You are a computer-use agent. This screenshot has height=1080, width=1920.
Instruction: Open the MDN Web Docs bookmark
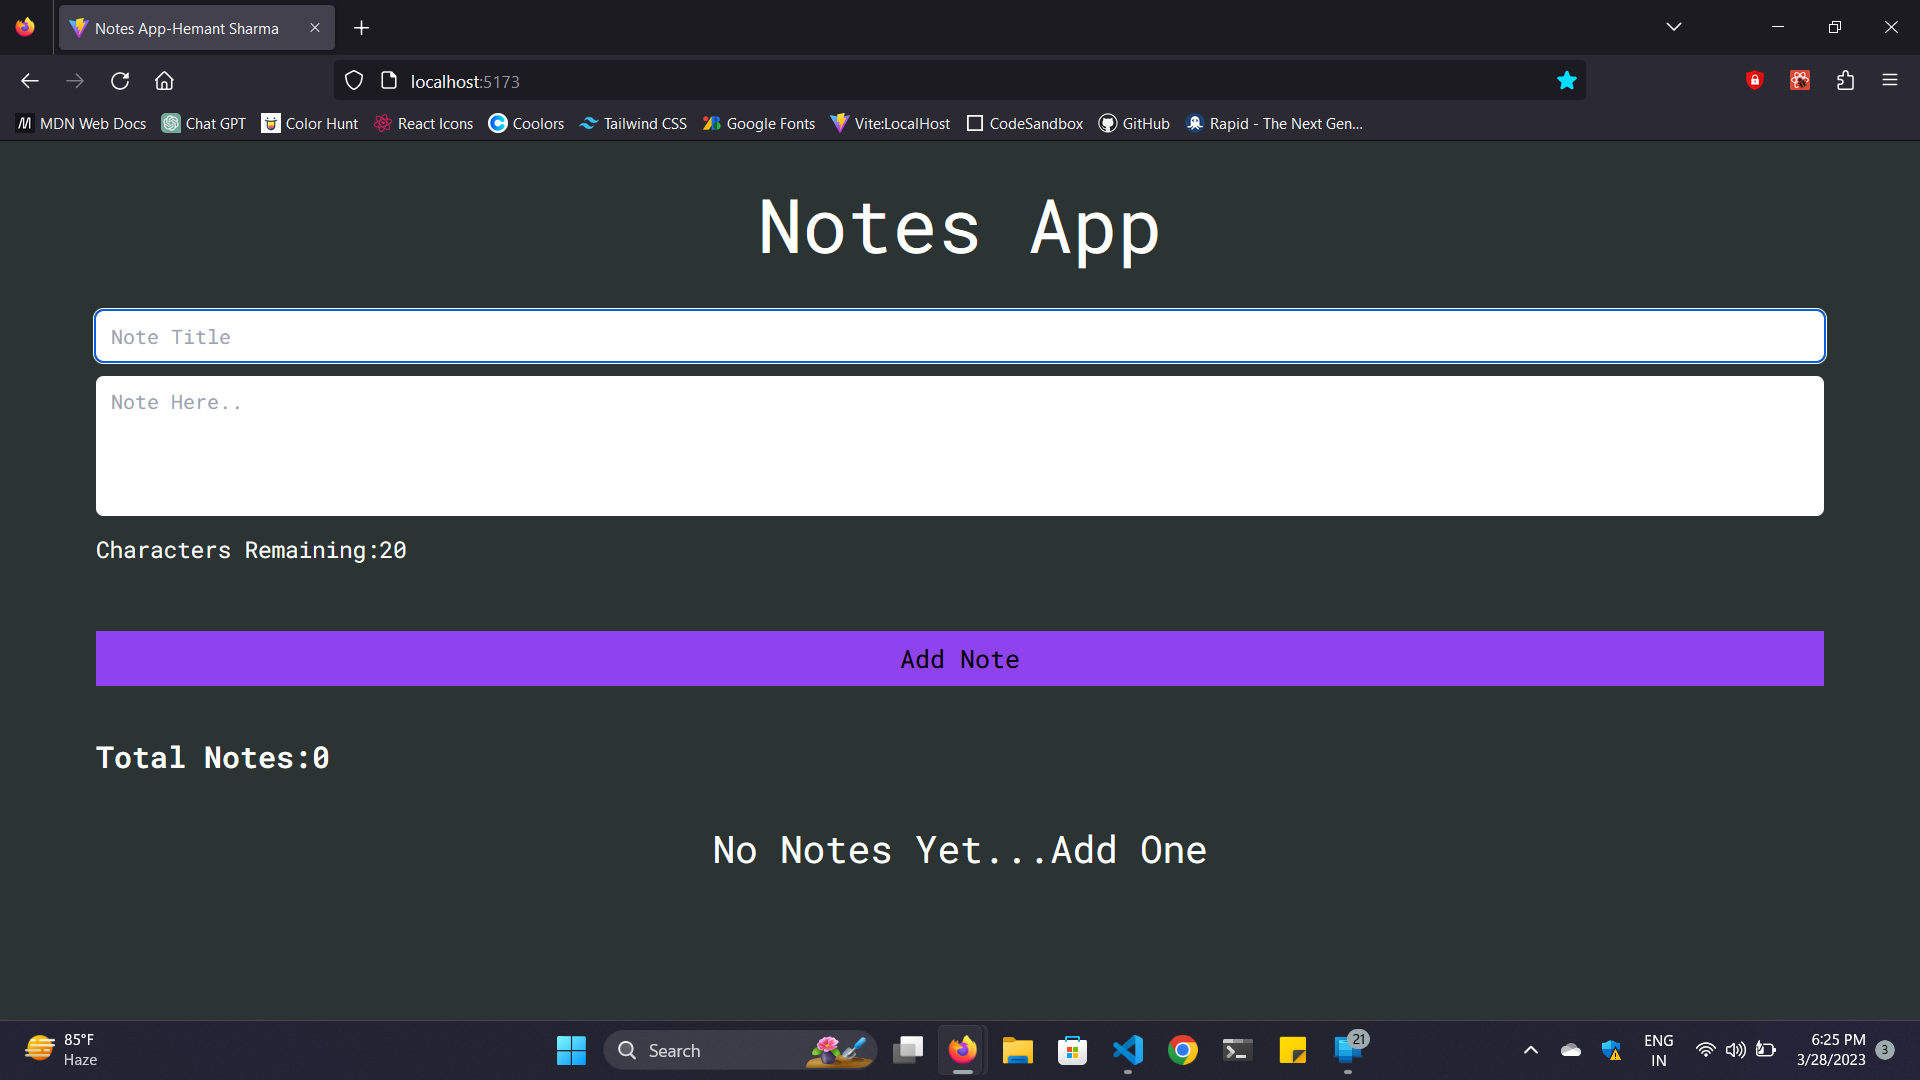(x=81, y=124)
